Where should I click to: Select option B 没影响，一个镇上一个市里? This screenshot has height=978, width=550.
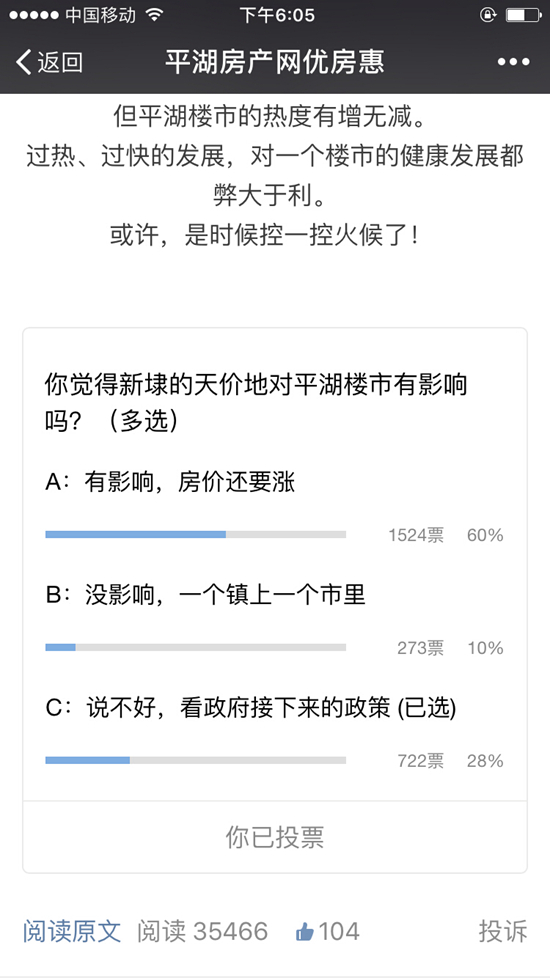point(206,595)
